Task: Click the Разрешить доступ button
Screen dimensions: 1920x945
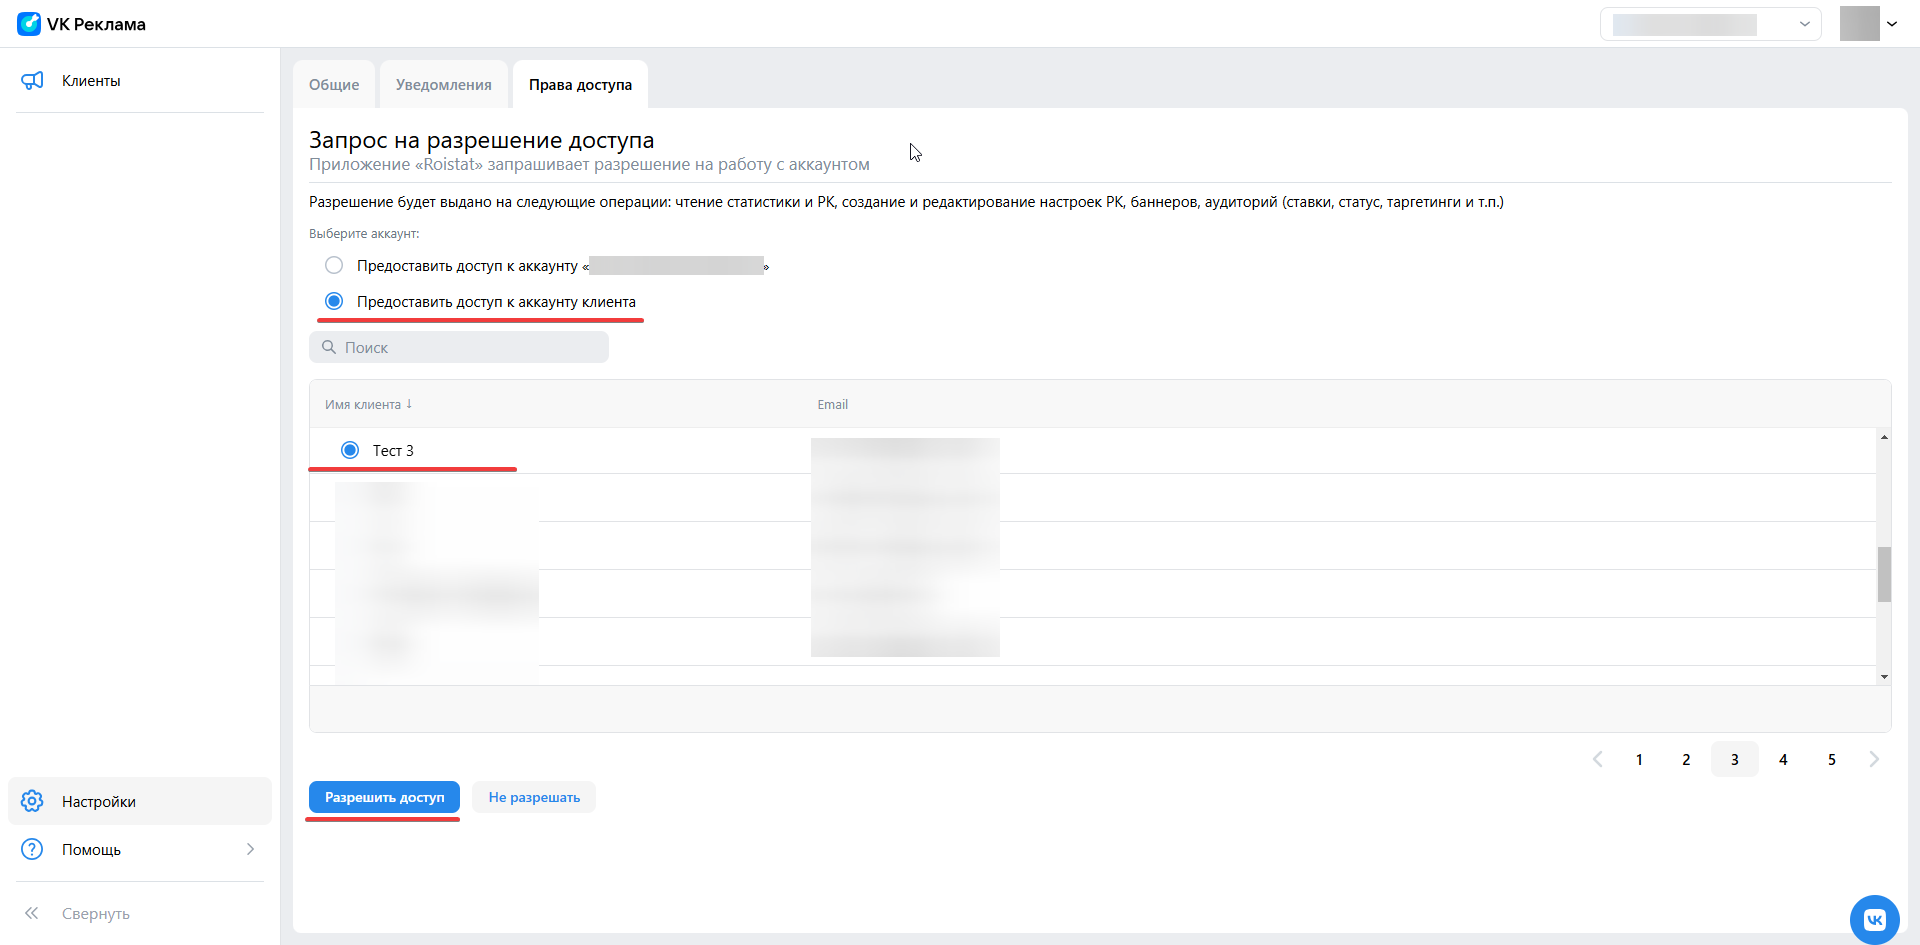Action: click(384, 797)
